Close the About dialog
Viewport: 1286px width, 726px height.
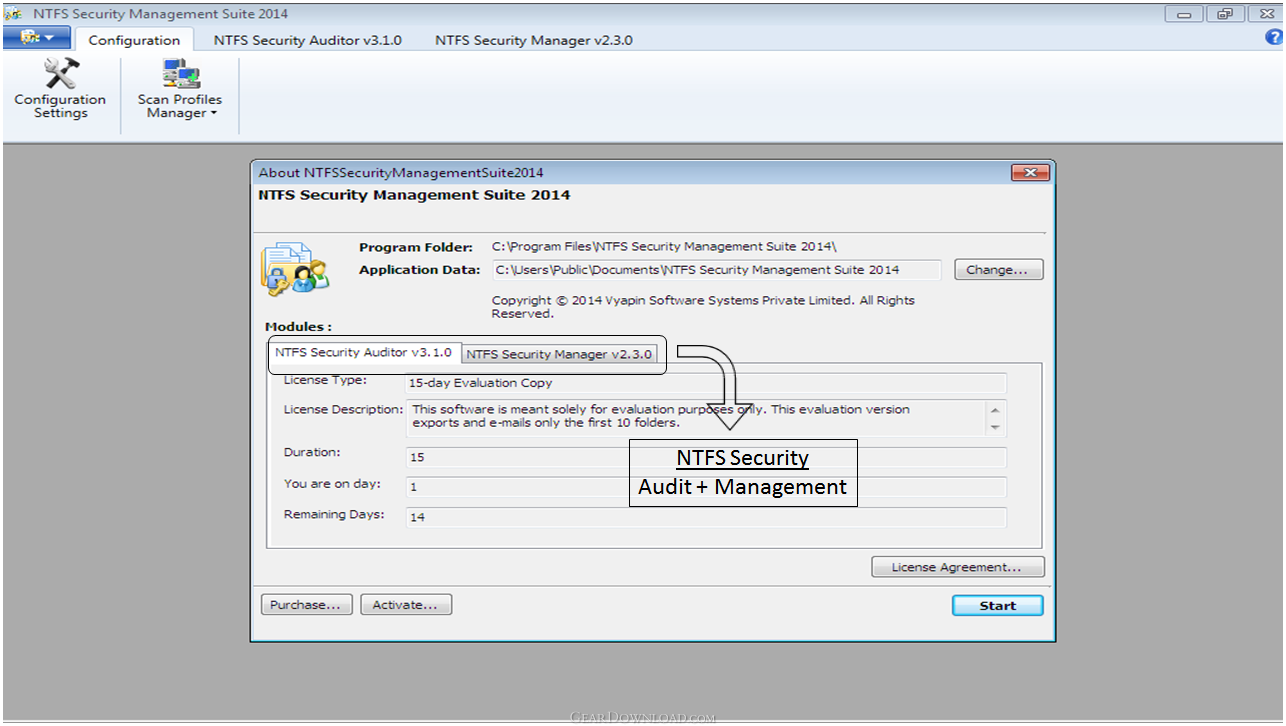point(1030,172)
